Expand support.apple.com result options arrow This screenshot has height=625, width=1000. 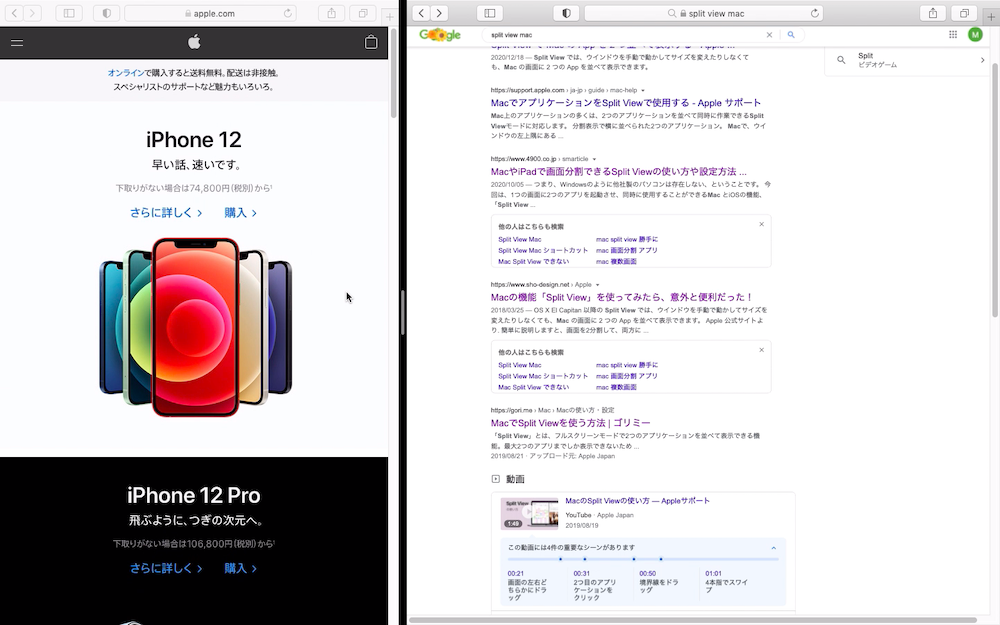[643, 91]
